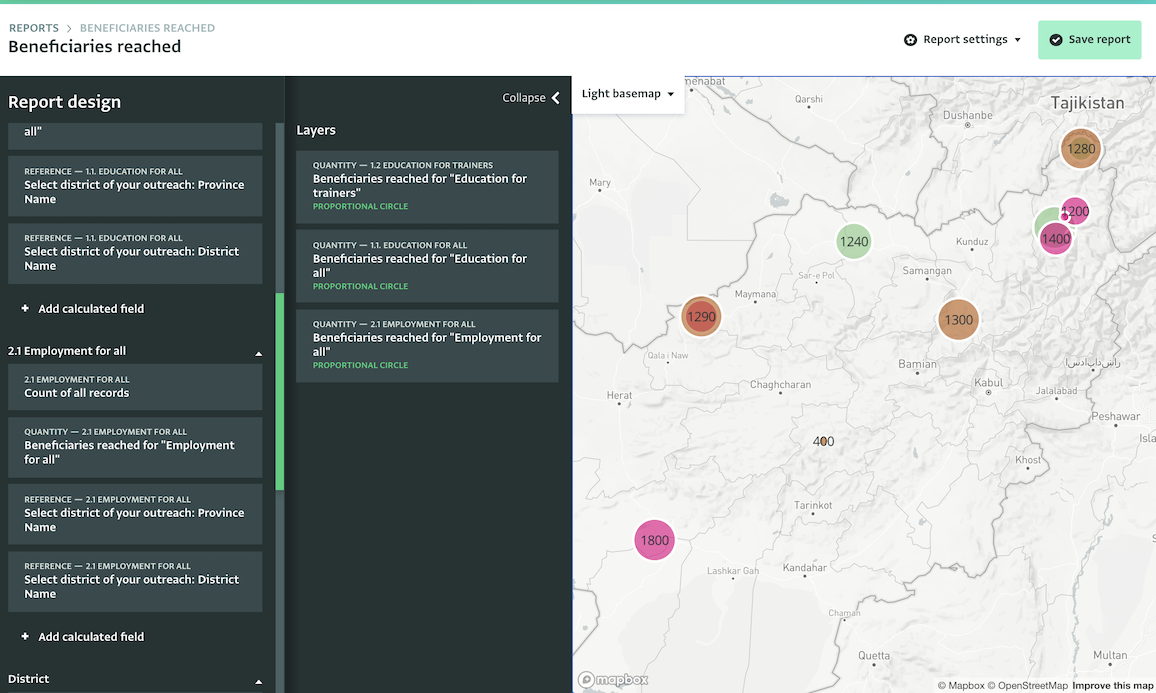This screenshot has height=693, width=1156.
Task: Click the plus icon under Employment for all fields
Action: click(x=25, y=636)
